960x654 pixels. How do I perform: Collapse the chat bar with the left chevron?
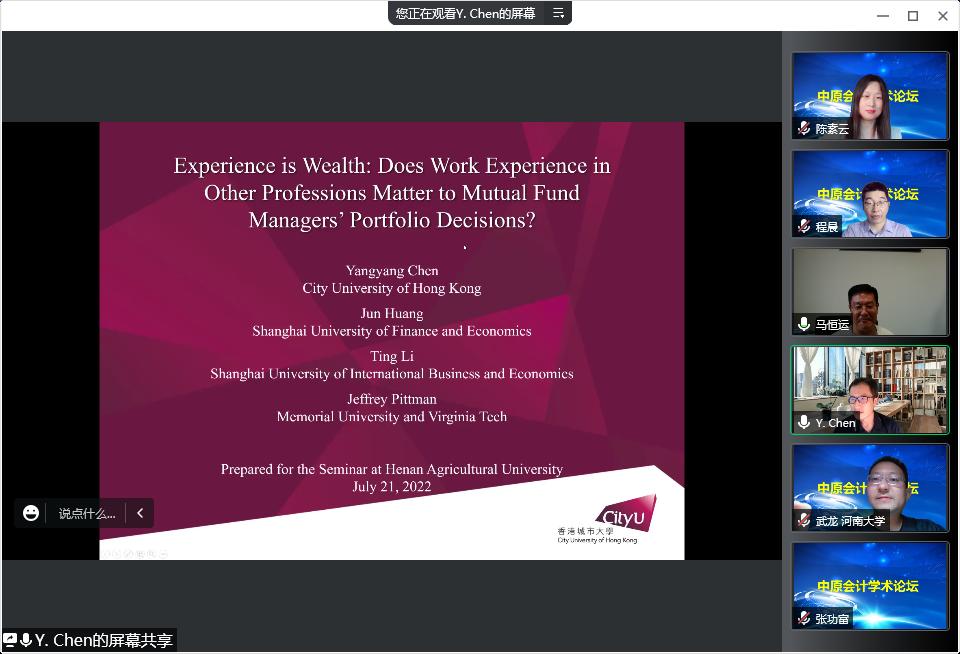[140, 513]
